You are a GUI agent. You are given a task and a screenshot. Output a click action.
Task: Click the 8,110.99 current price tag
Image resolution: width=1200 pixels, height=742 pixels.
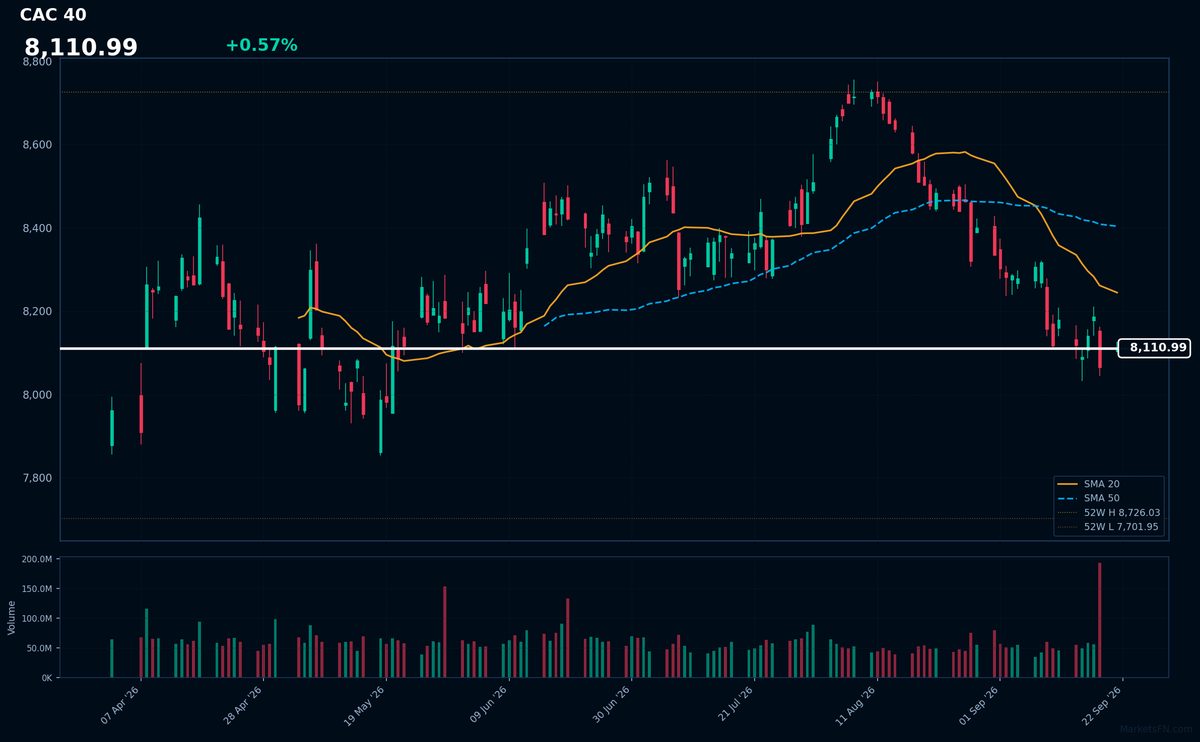pyautogui.click(x=1154, y=348)
